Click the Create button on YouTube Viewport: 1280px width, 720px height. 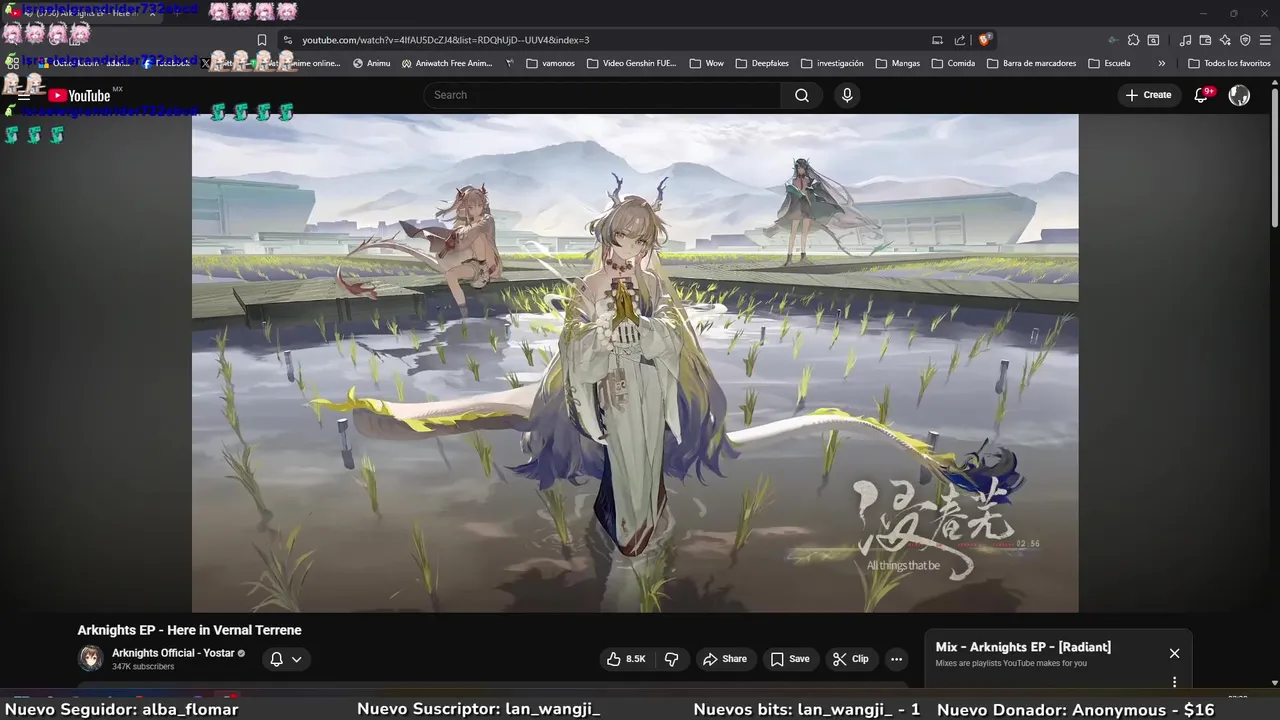(1148, 95)
